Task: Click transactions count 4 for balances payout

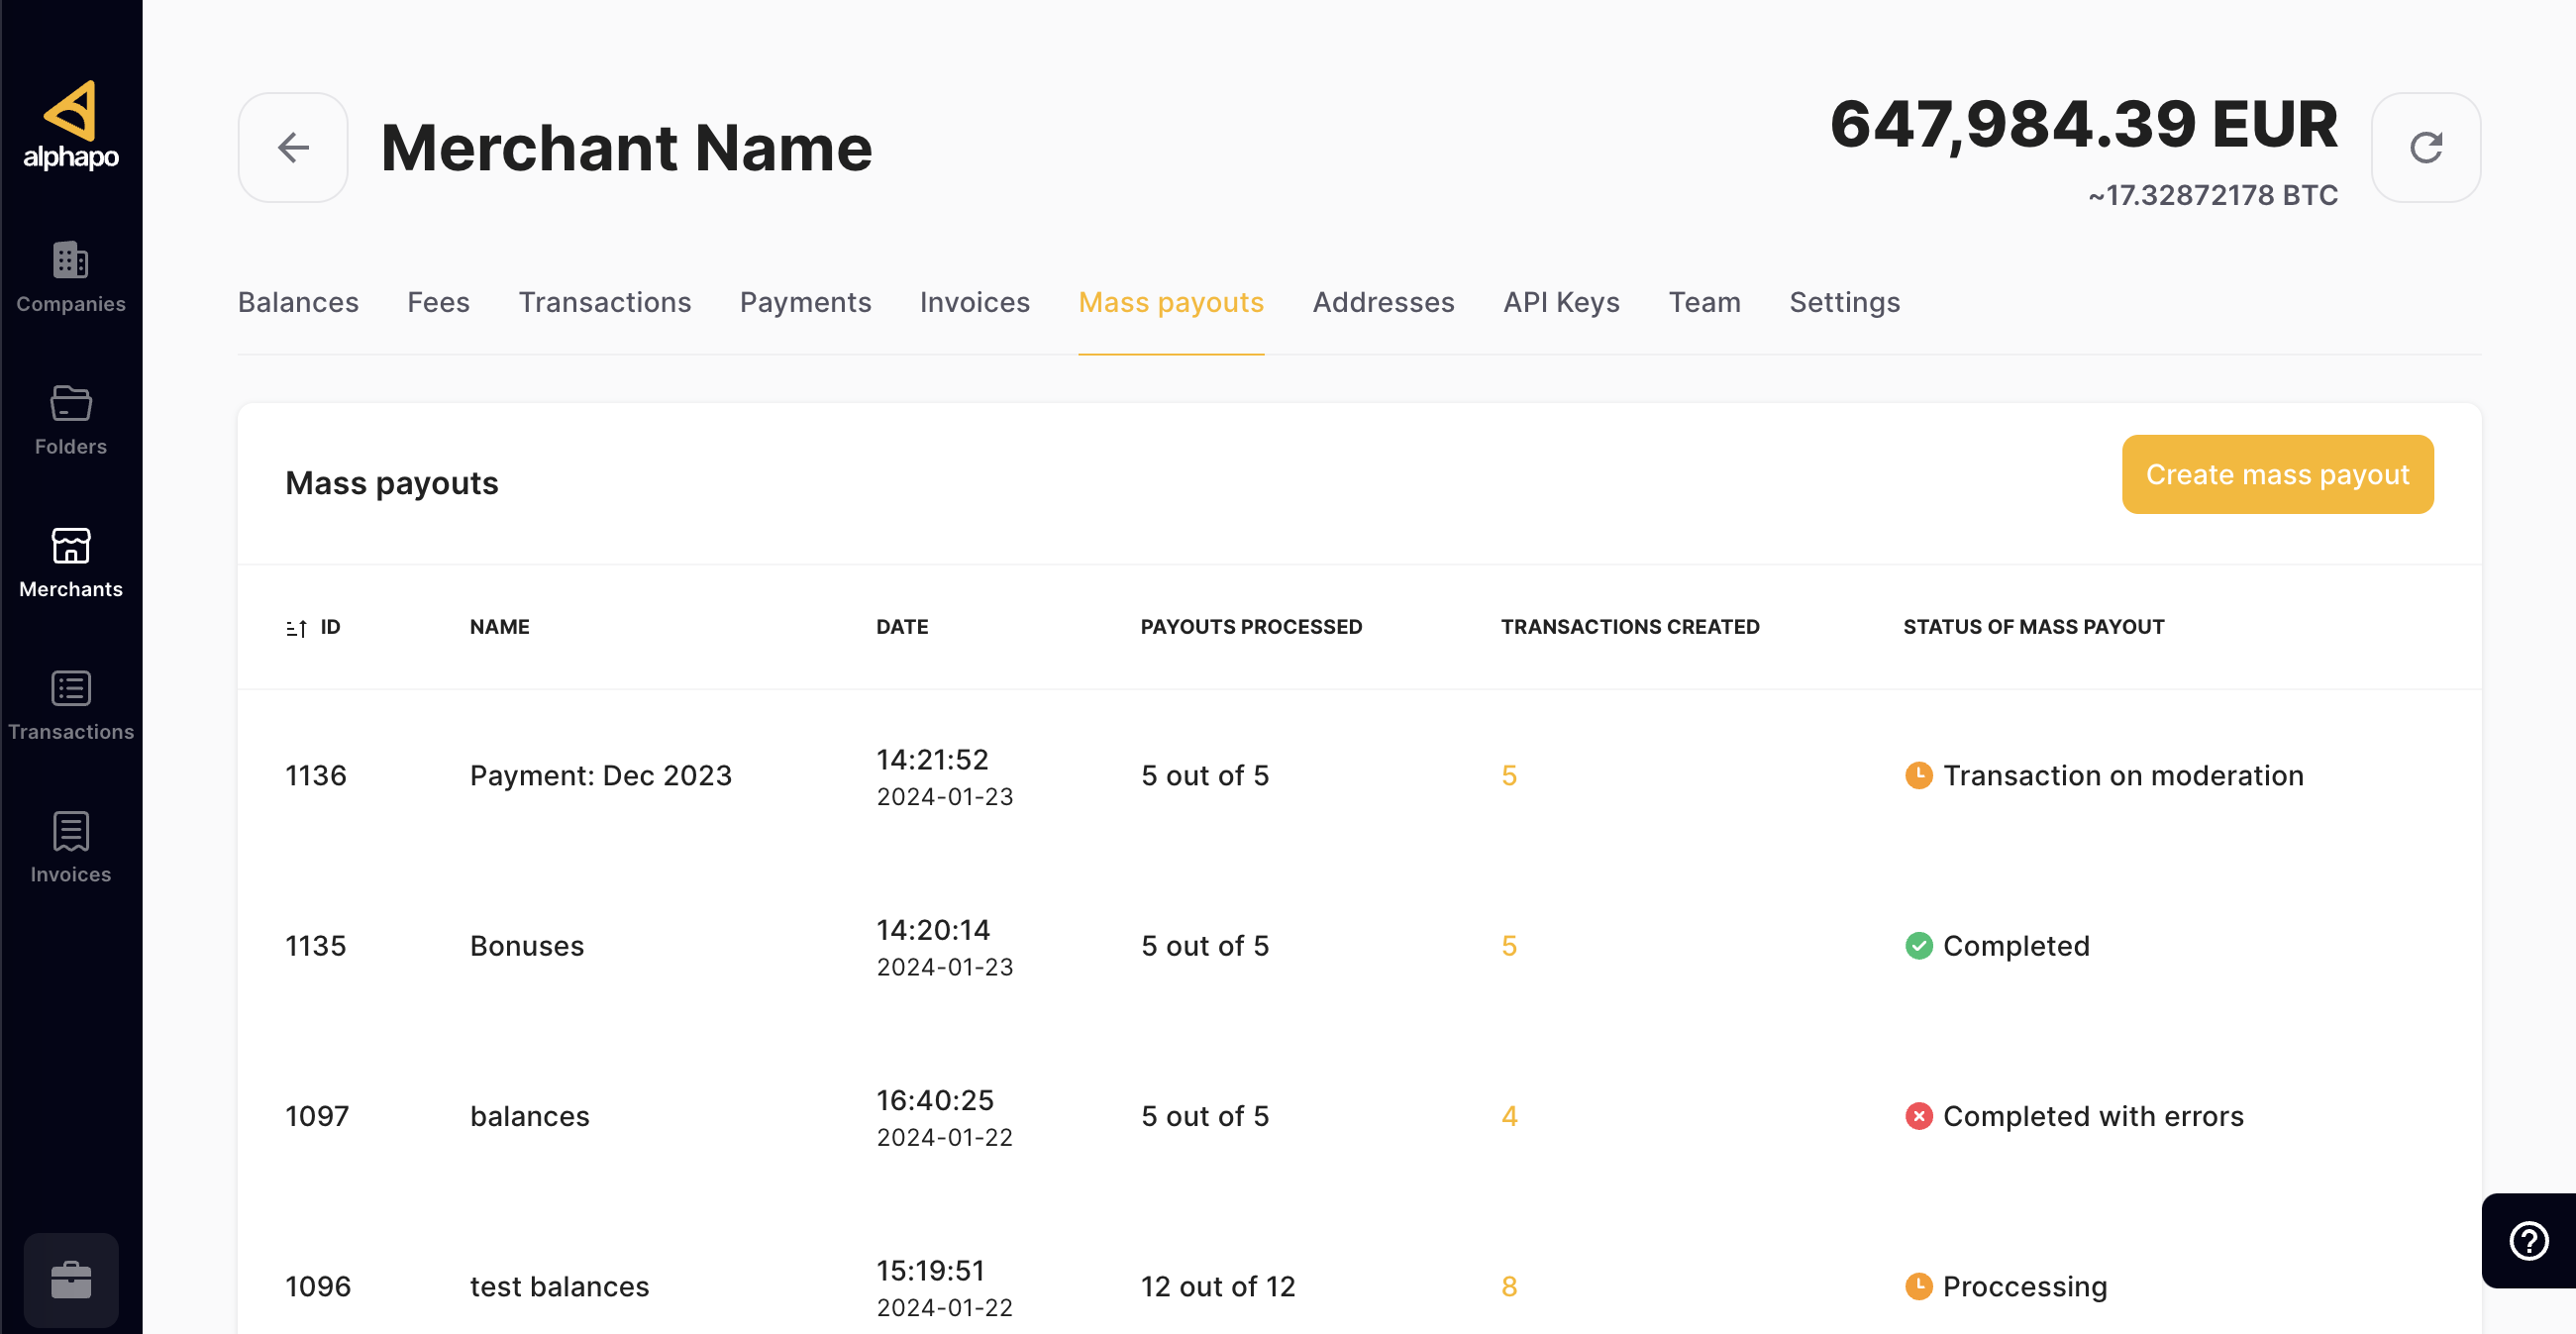Action: (x=1508, y=1116)
